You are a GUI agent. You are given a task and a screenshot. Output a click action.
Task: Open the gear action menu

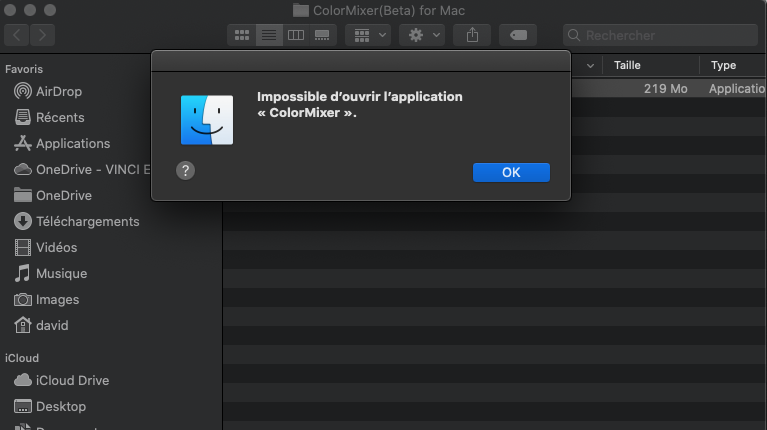(422, 35)
